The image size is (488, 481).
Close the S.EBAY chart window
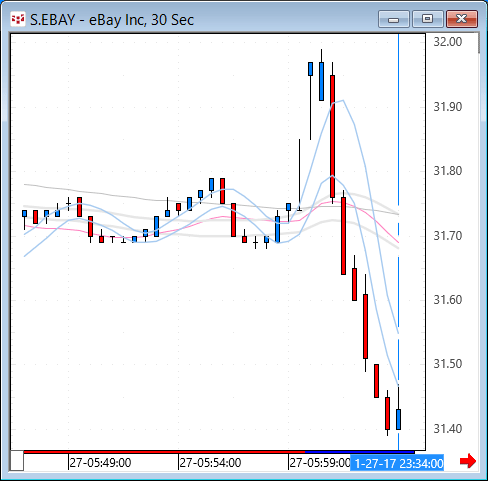tap(462, 19)
